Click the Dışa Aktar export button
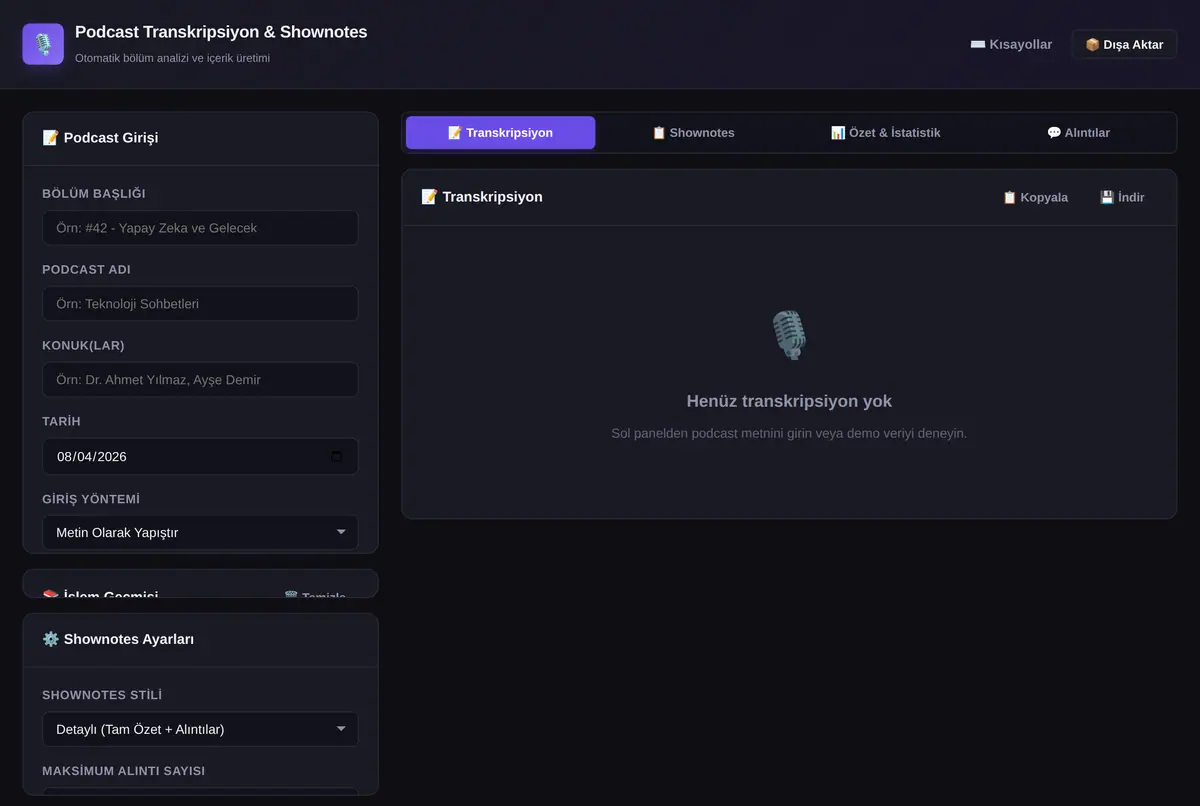 (1124, 44)
